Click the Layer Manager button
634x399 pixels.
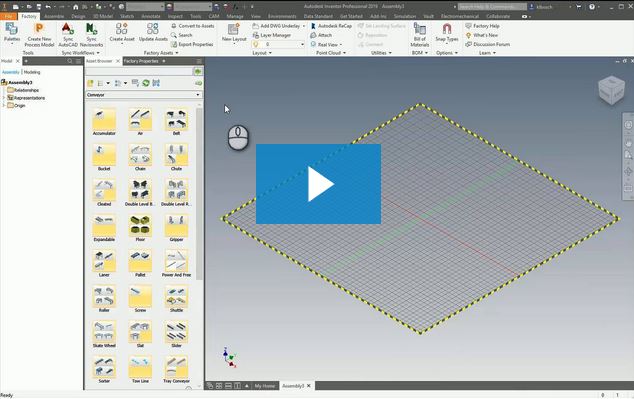272,35
